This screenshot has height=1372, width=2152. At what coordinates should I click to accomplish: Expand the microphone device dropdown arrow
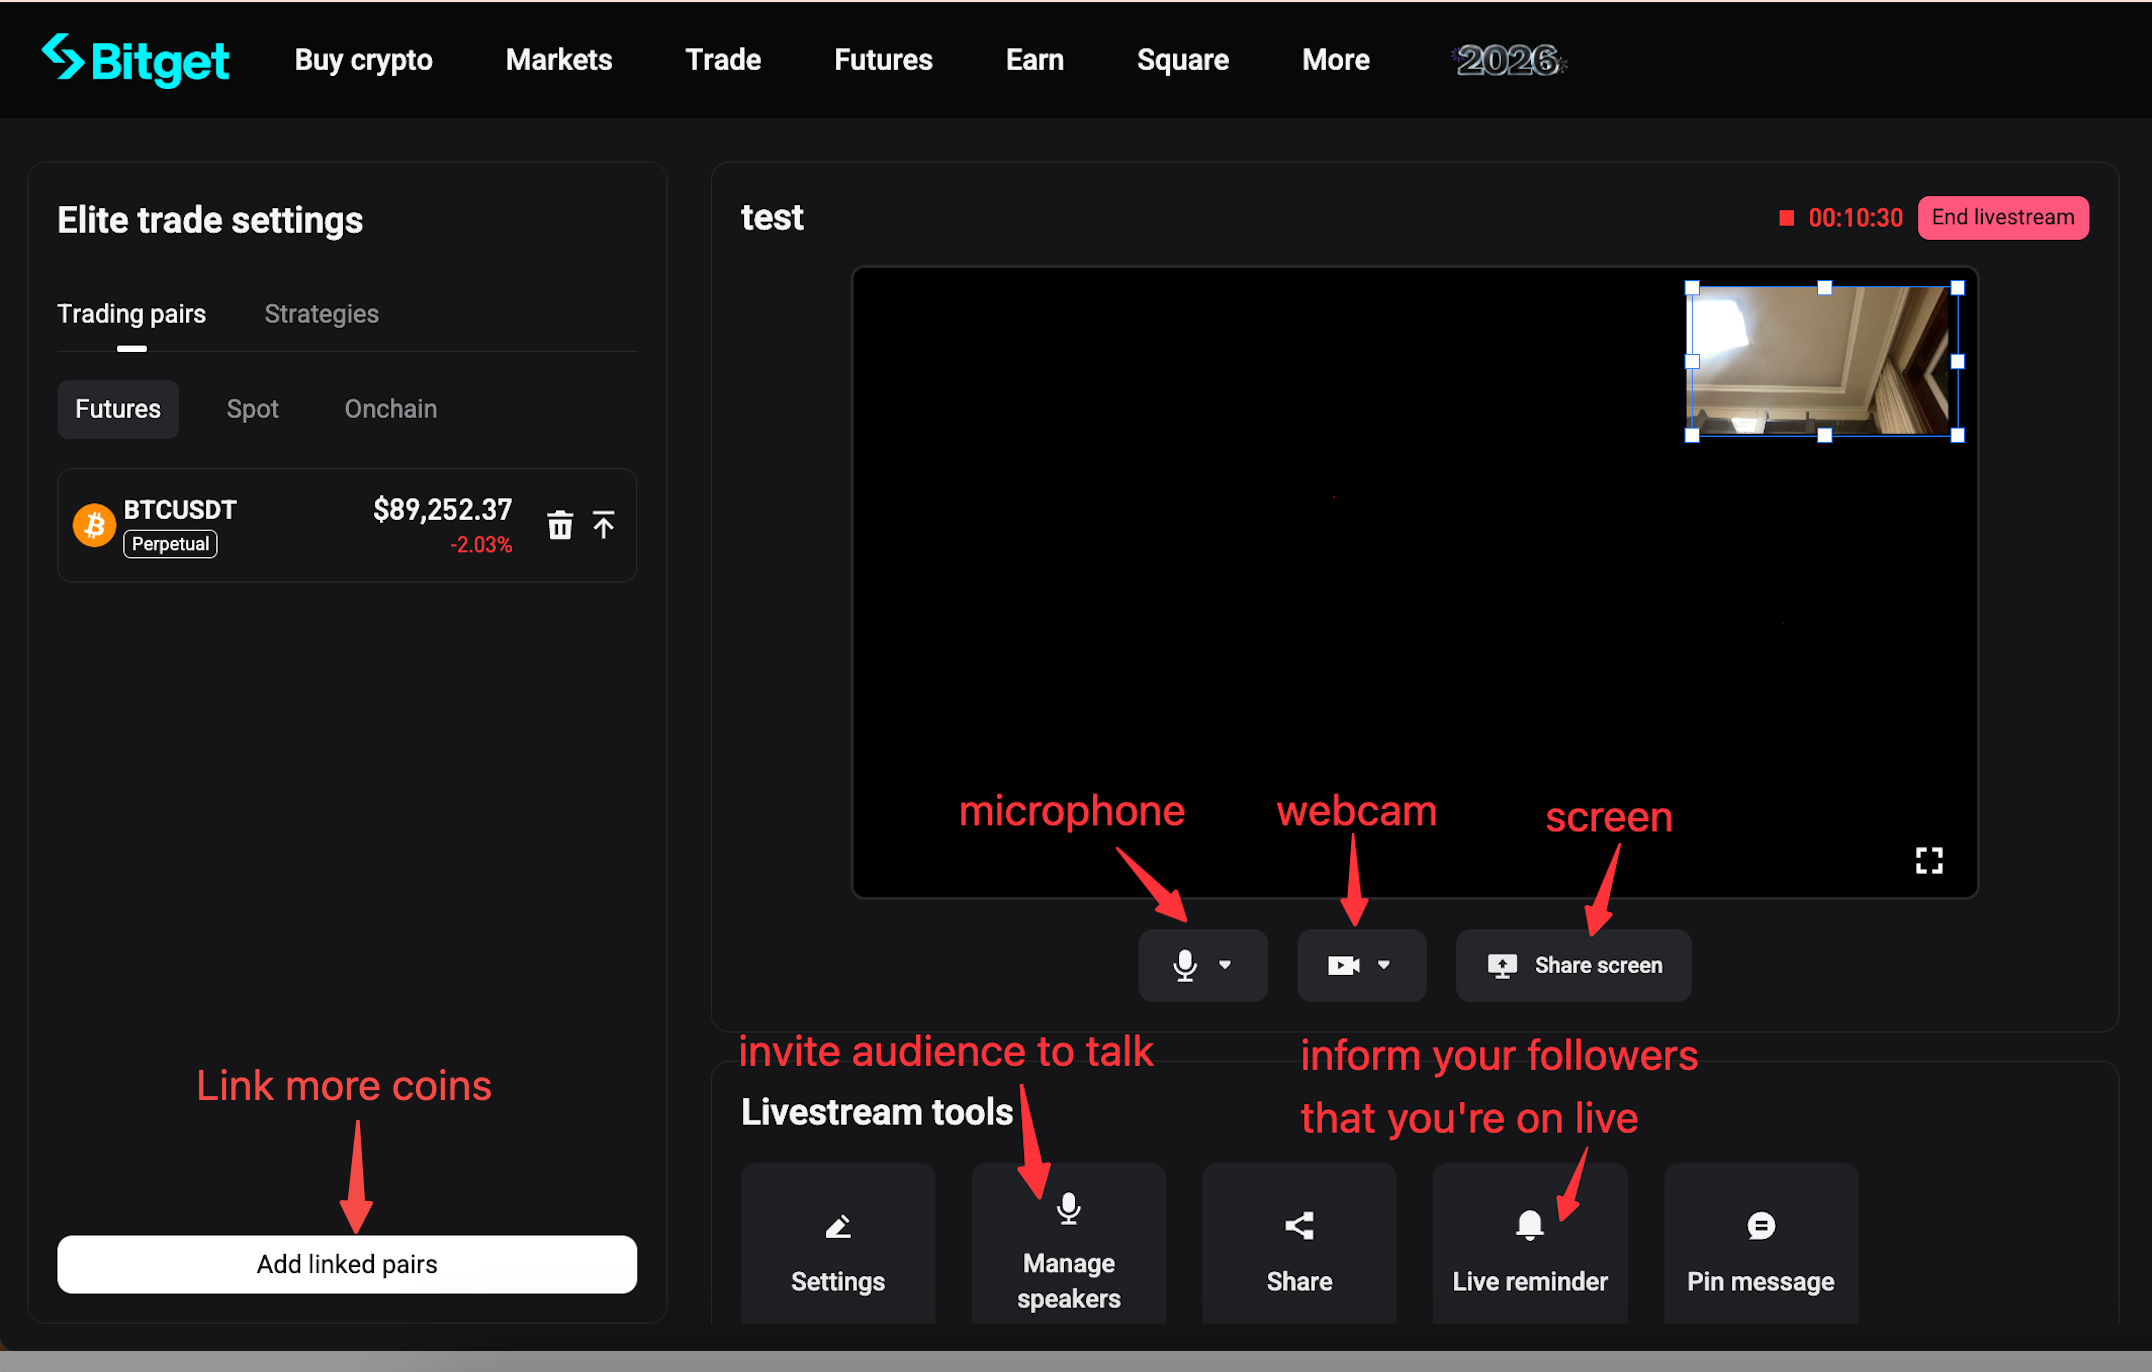[1226, 965]
